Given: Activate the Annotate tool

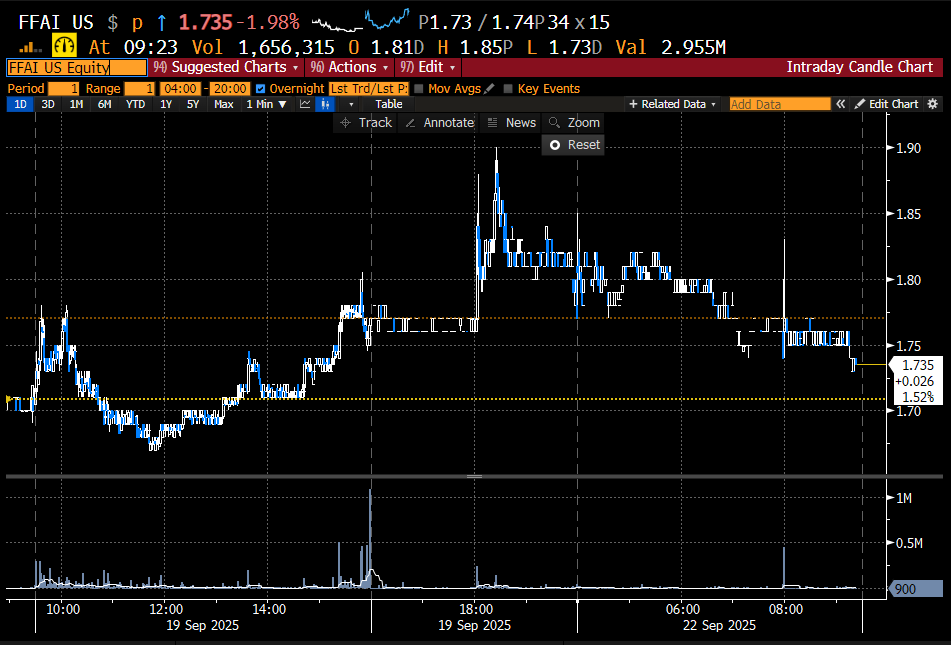Looking at the screenshot, I should tap(440, 123).
